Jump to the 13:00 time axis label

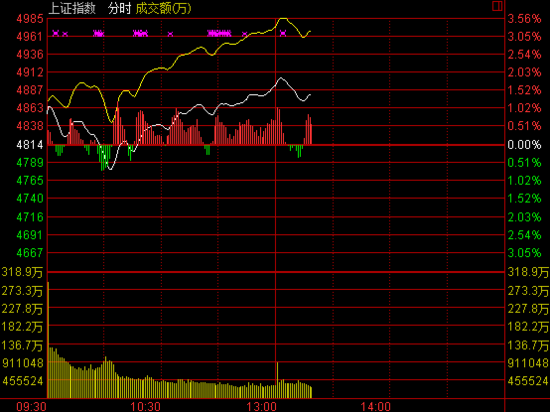point(261,407)
